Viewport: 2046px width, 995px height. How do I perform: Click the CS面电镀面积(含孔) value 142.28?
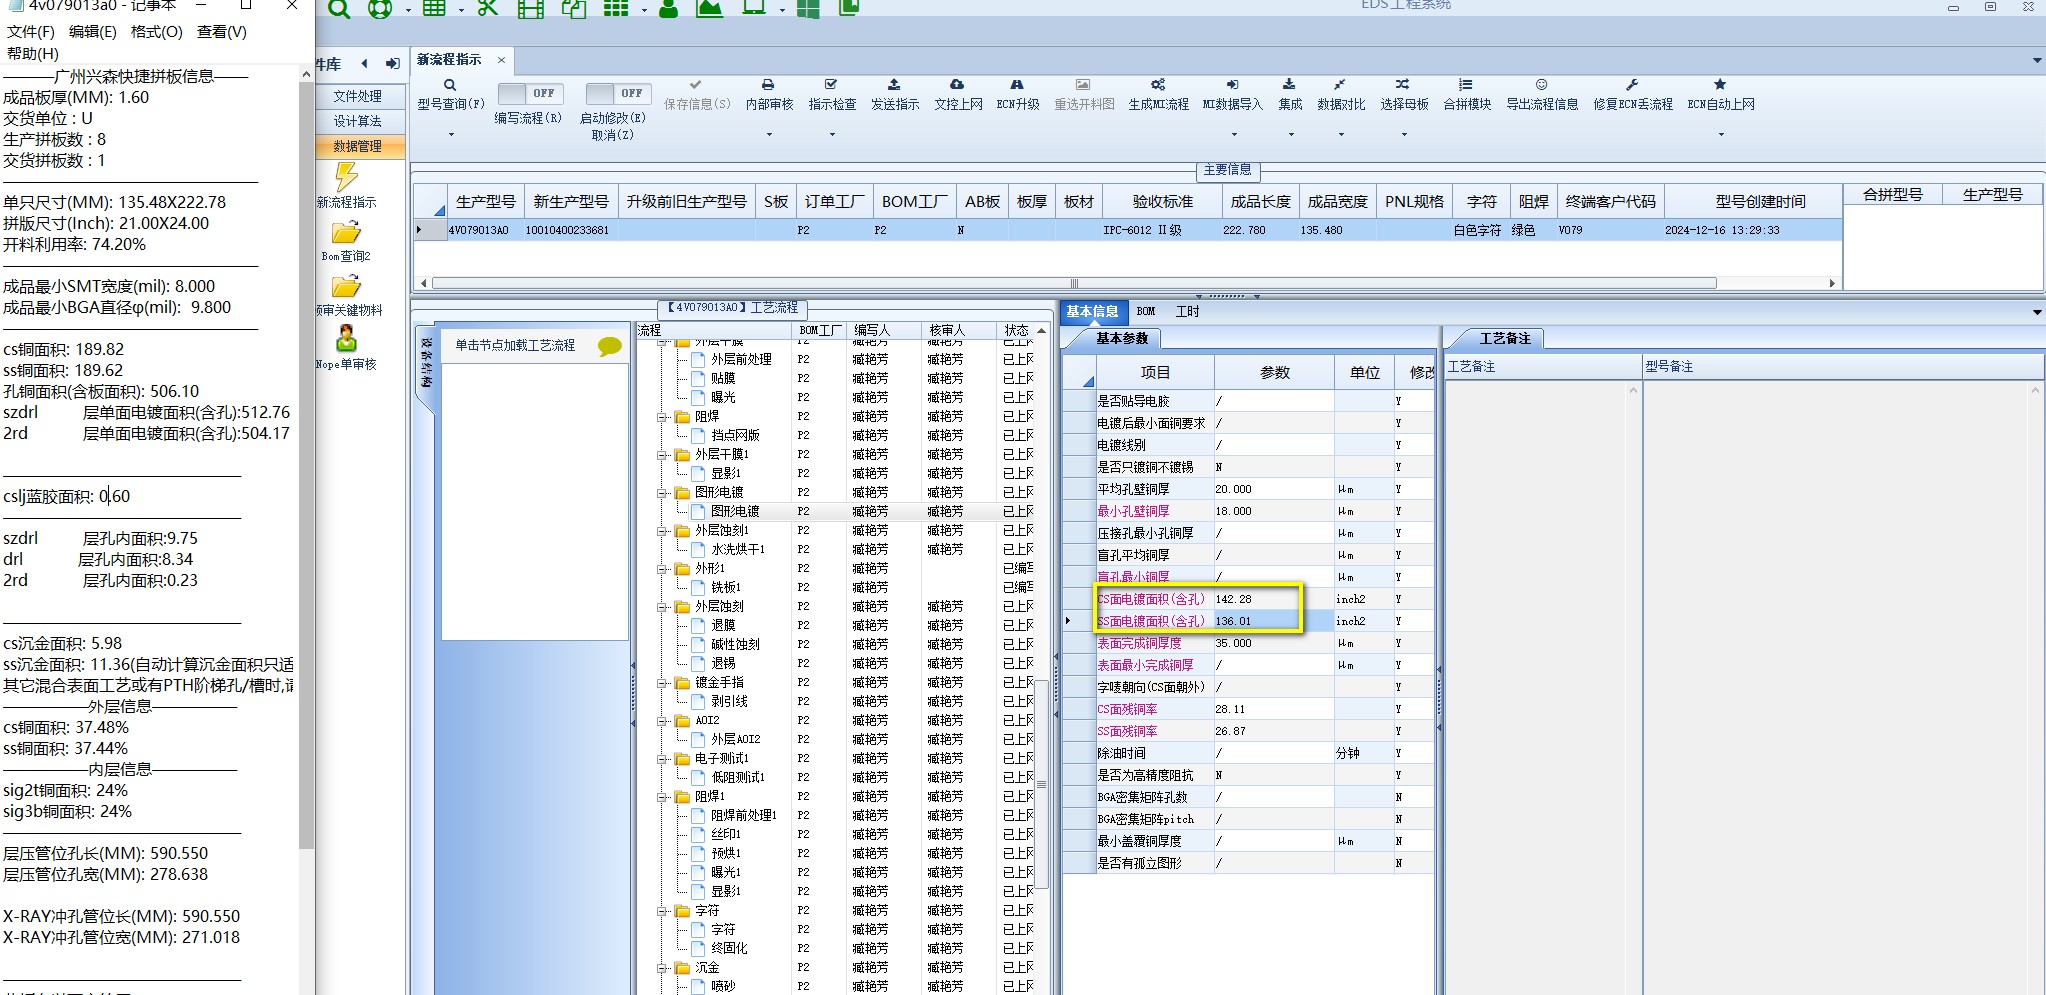click(x=1272, y=599)
